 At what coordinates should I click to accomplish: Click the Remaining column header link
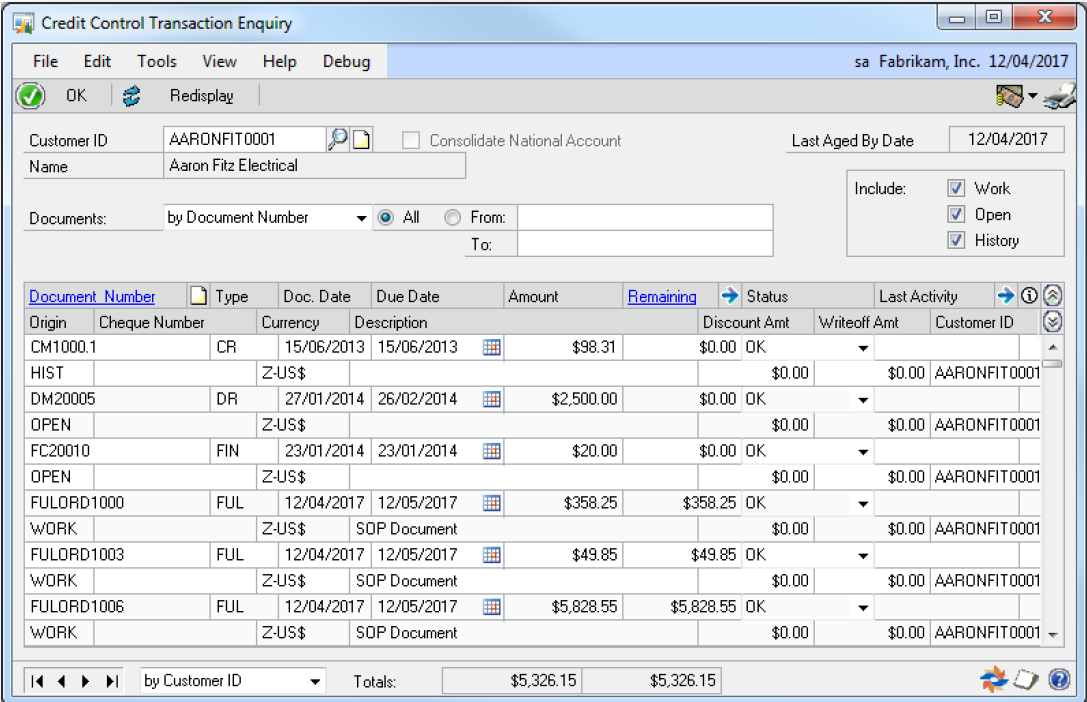click(662, 296)
